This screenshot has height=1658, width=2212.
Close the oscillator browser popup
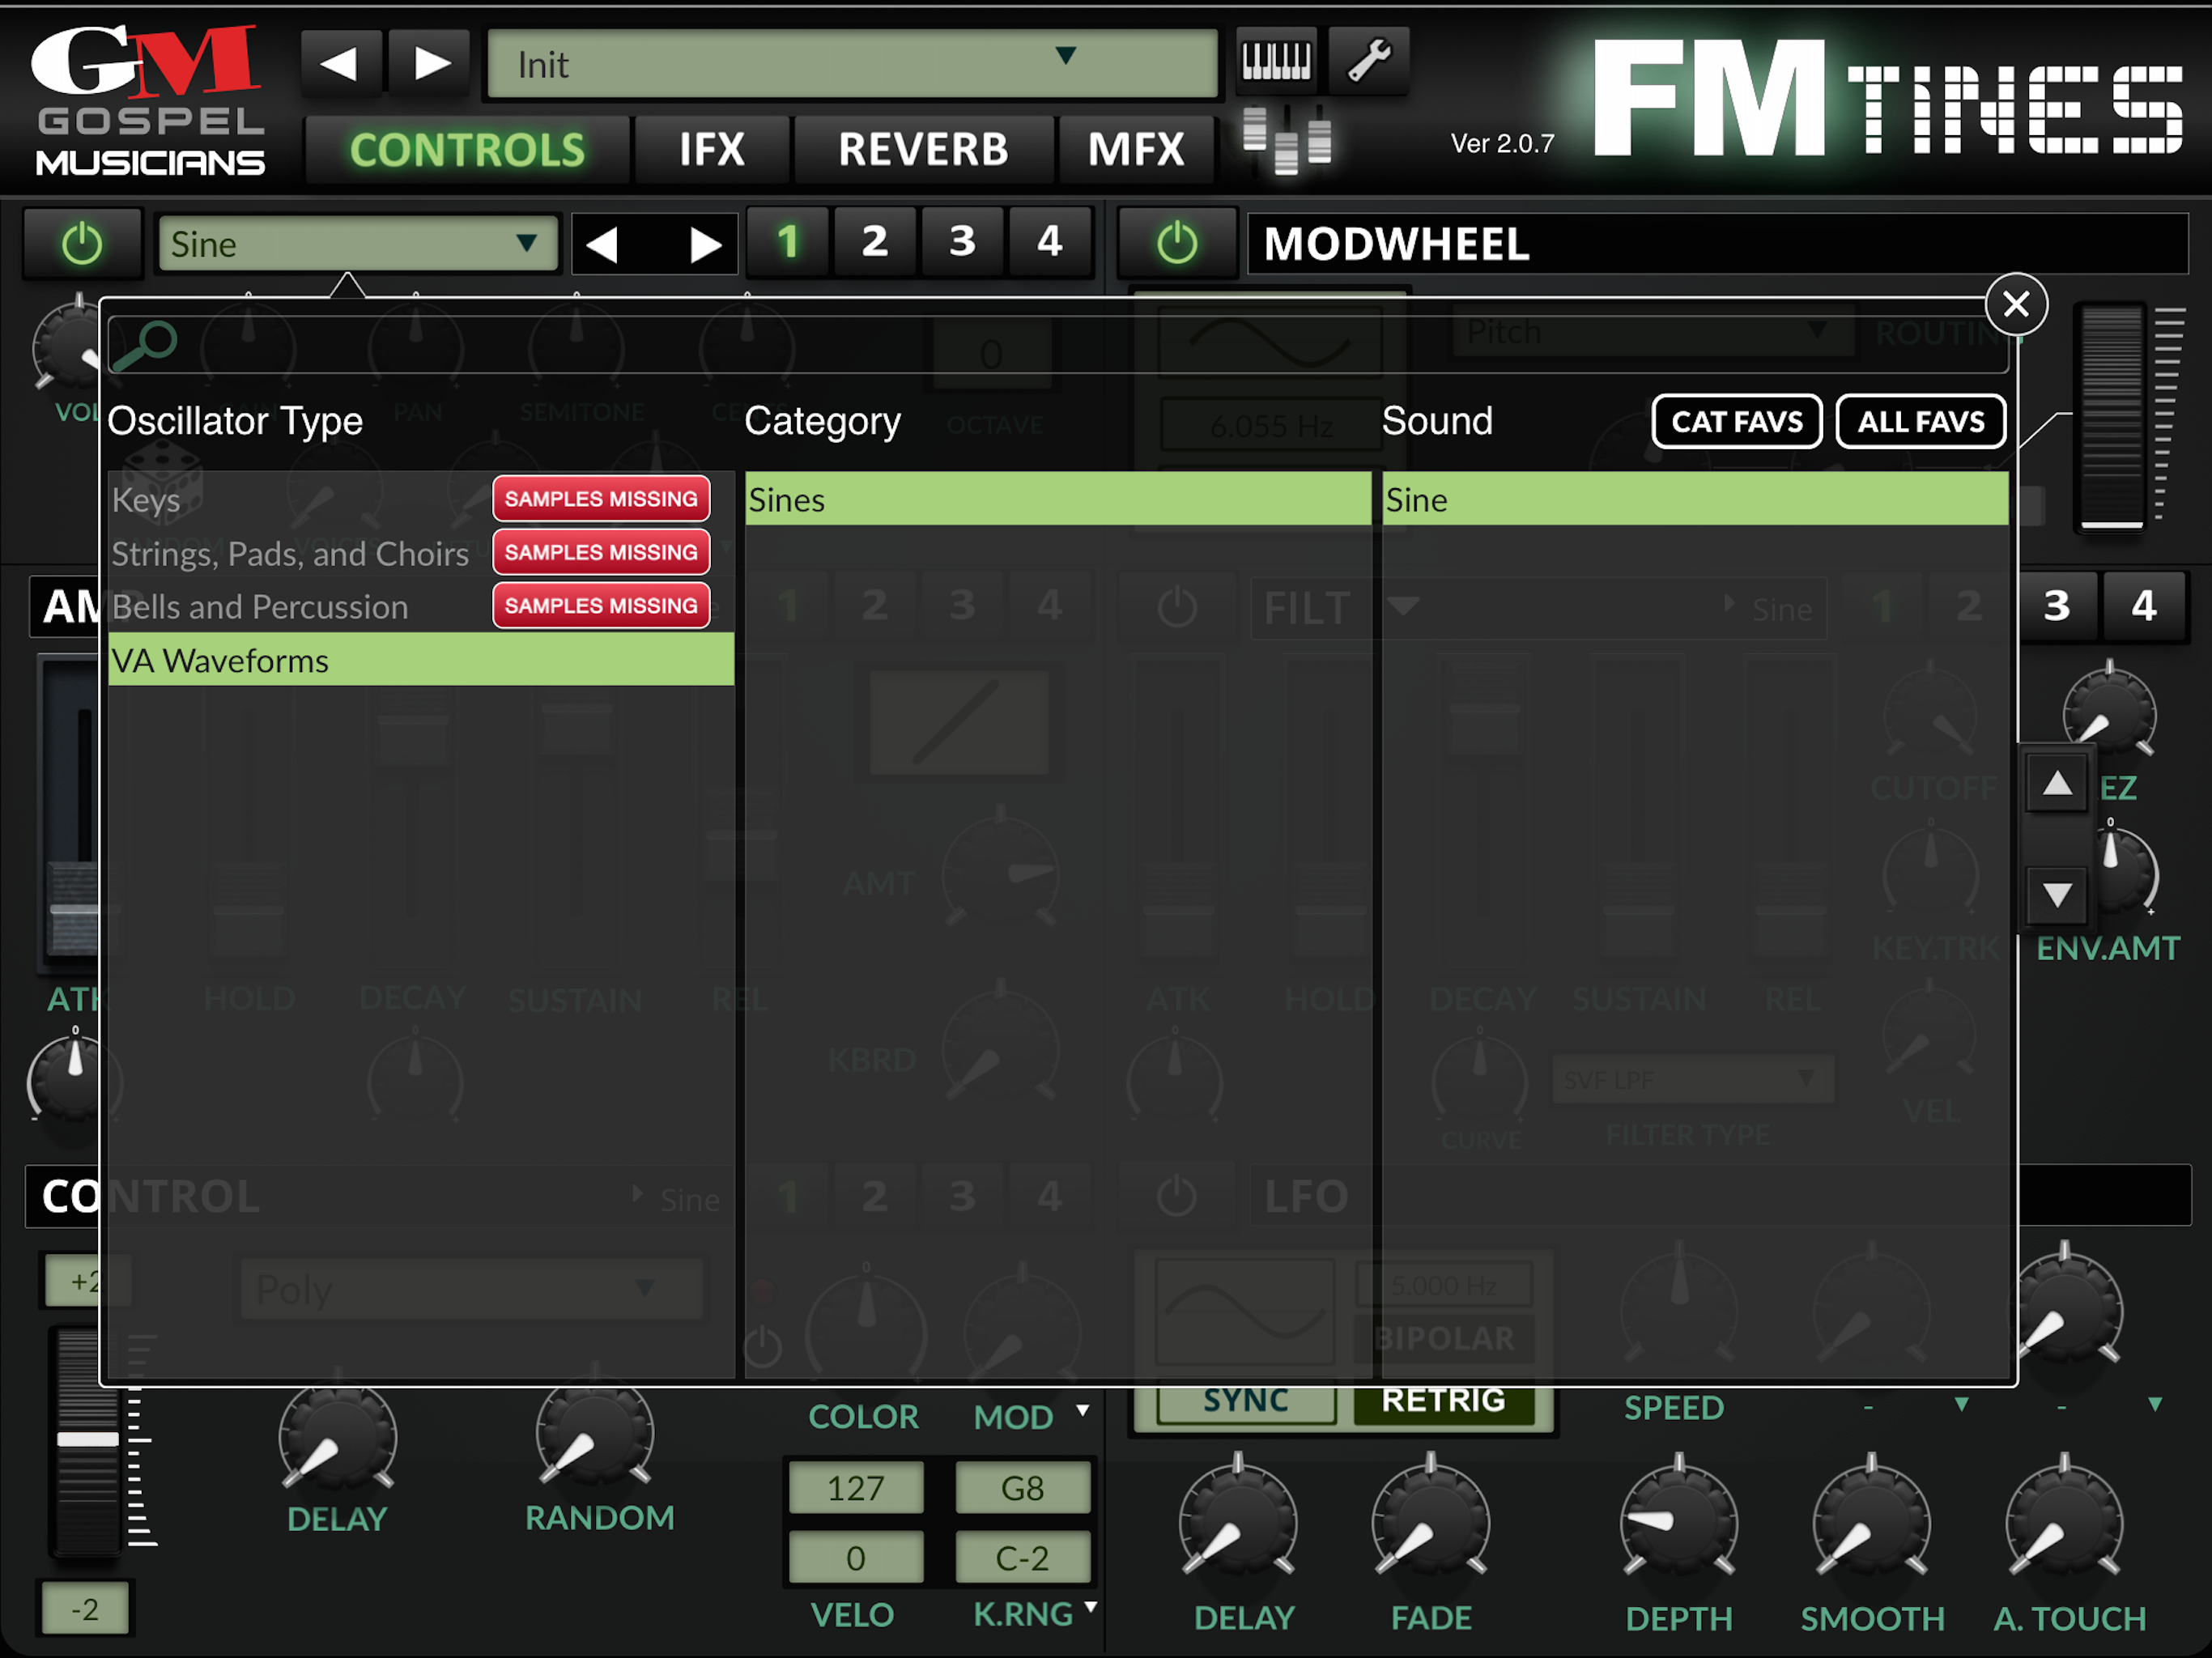pyautogui.click(x=2016, y=304)
